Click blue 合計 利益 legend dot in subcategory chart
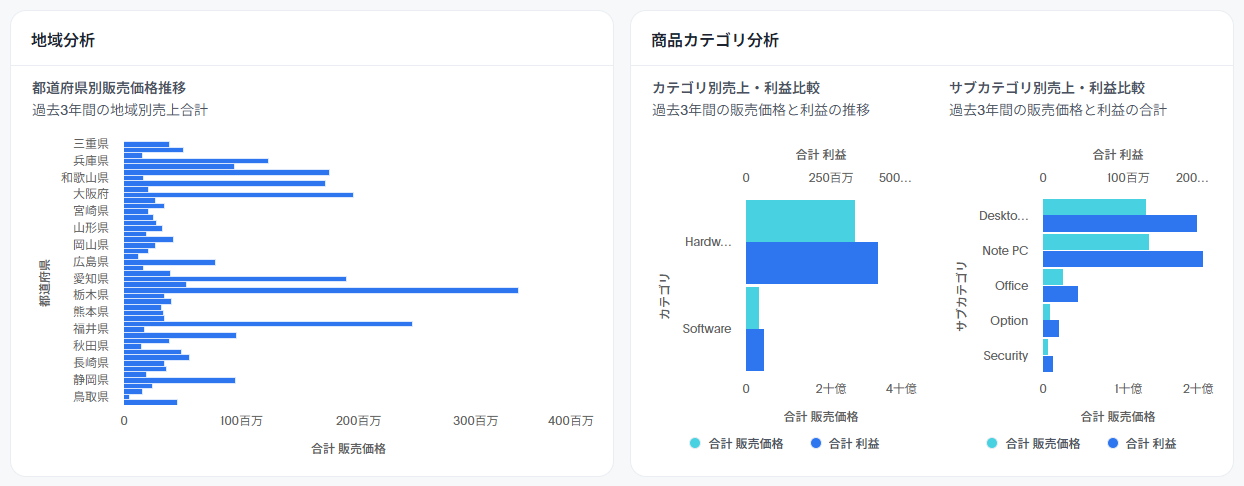1244x486 pixels. 1115,443
